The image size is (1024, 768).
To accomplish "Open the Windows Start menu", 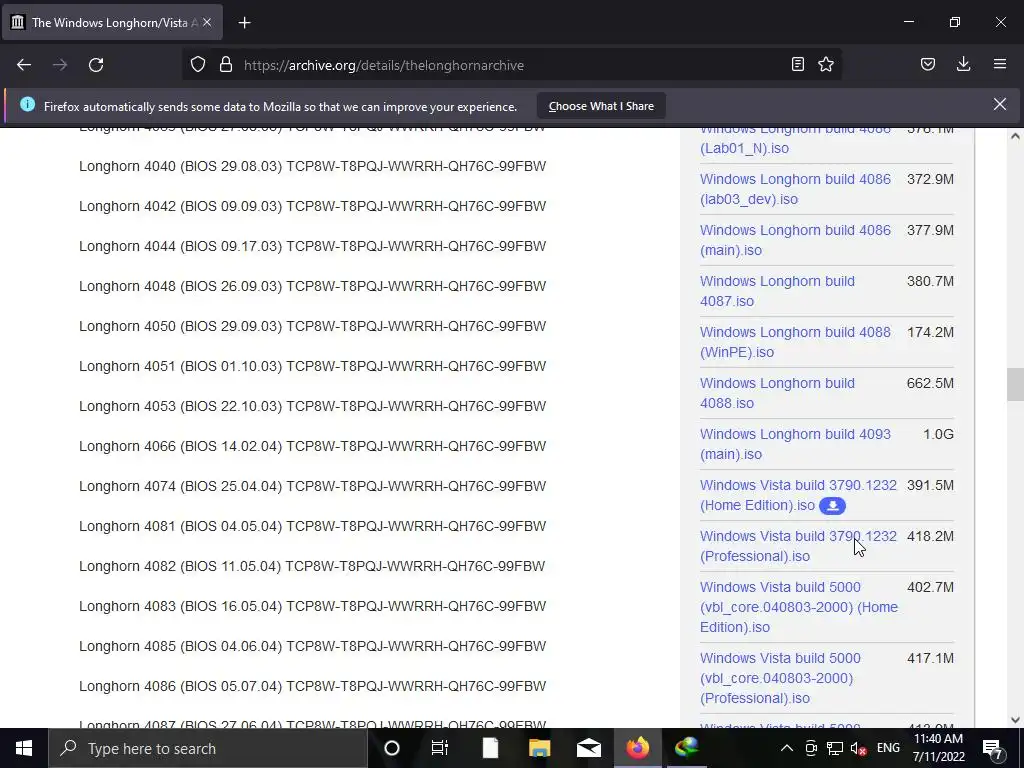I will 24,748.
